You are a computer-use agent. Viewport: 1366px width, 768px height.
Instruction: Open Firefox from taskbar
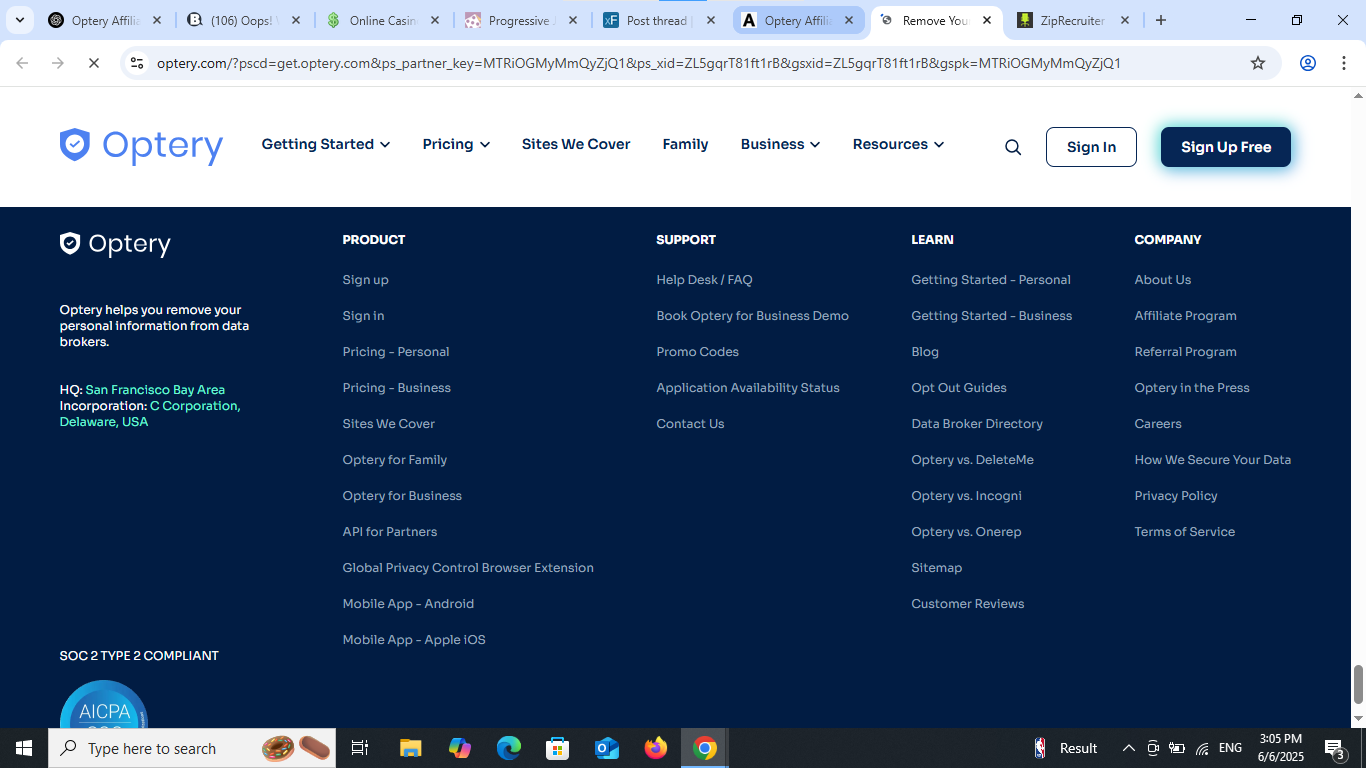click(656, 748)
